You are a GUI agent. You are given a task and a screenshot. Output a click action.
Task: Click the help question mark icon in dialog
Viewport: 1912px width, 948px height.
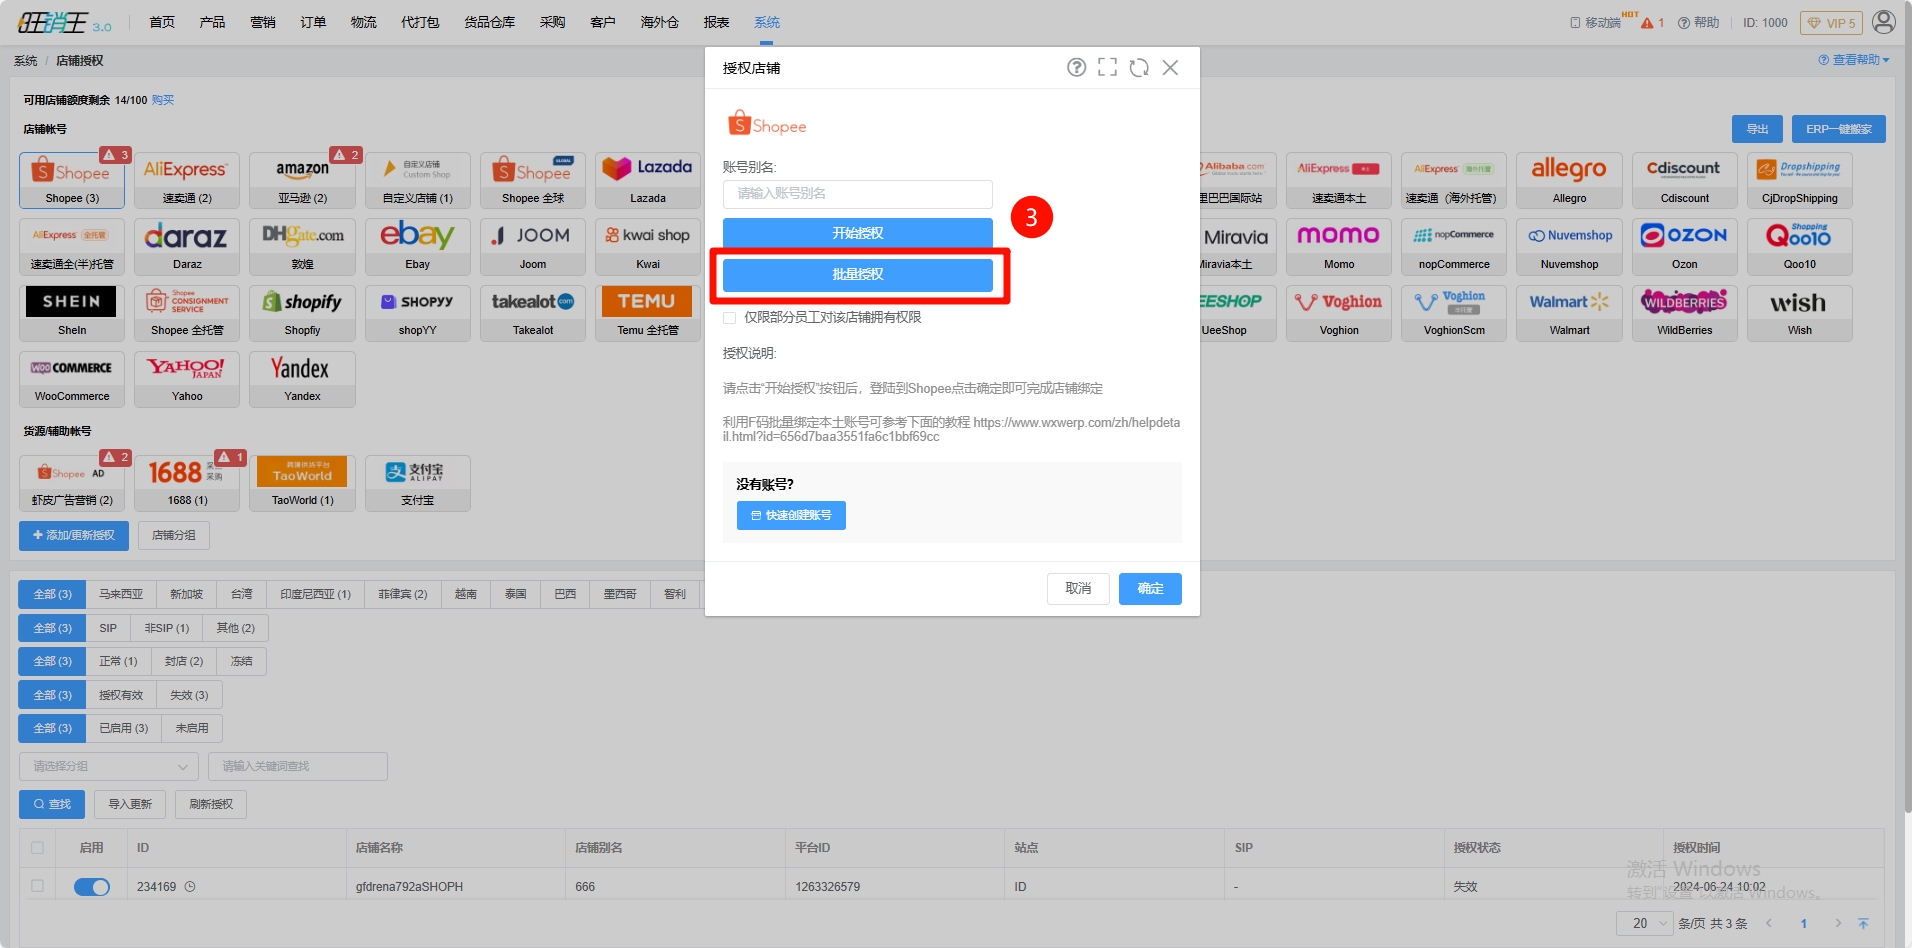click(1076, 67)
